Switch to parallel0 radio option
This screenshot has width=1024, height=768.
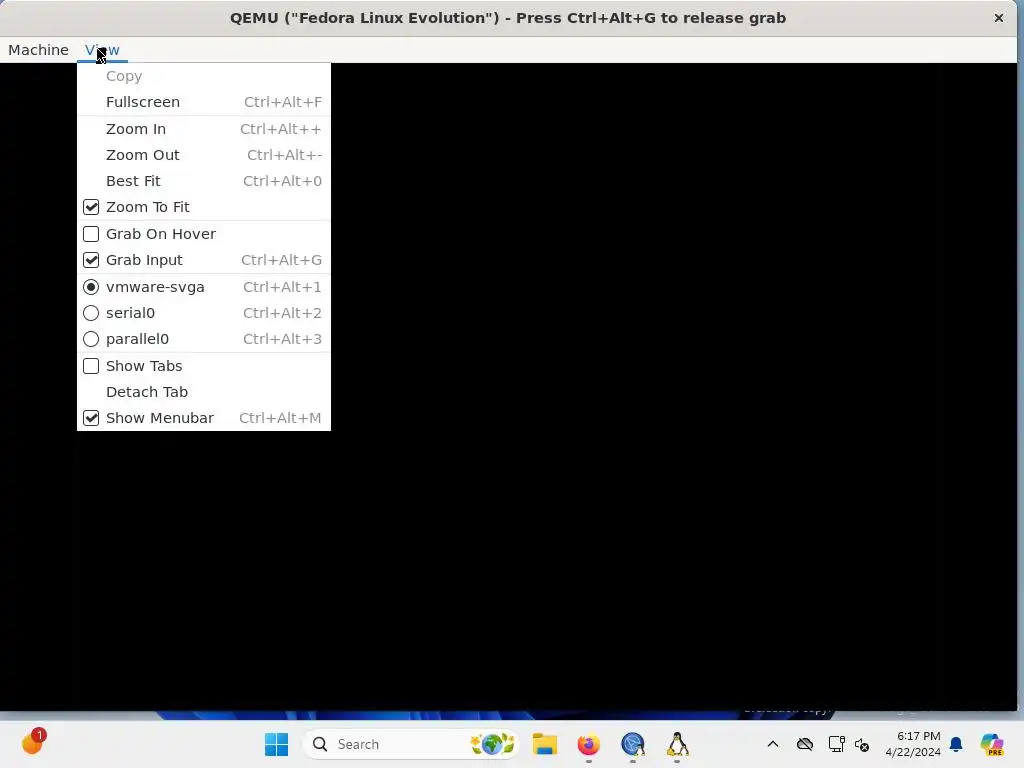click(91, 339)
